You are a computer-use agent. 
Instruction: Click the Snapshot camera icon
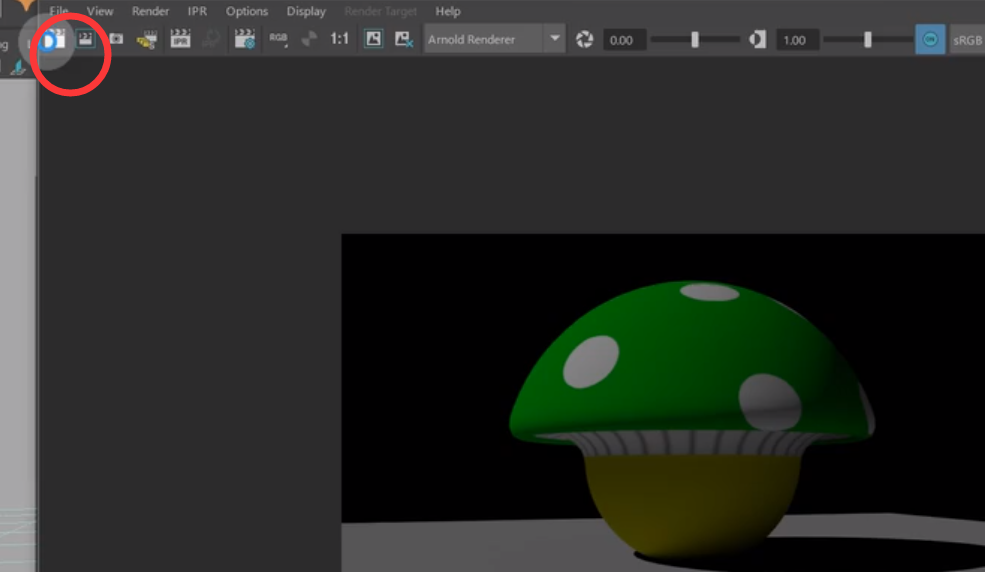[116, 39]
